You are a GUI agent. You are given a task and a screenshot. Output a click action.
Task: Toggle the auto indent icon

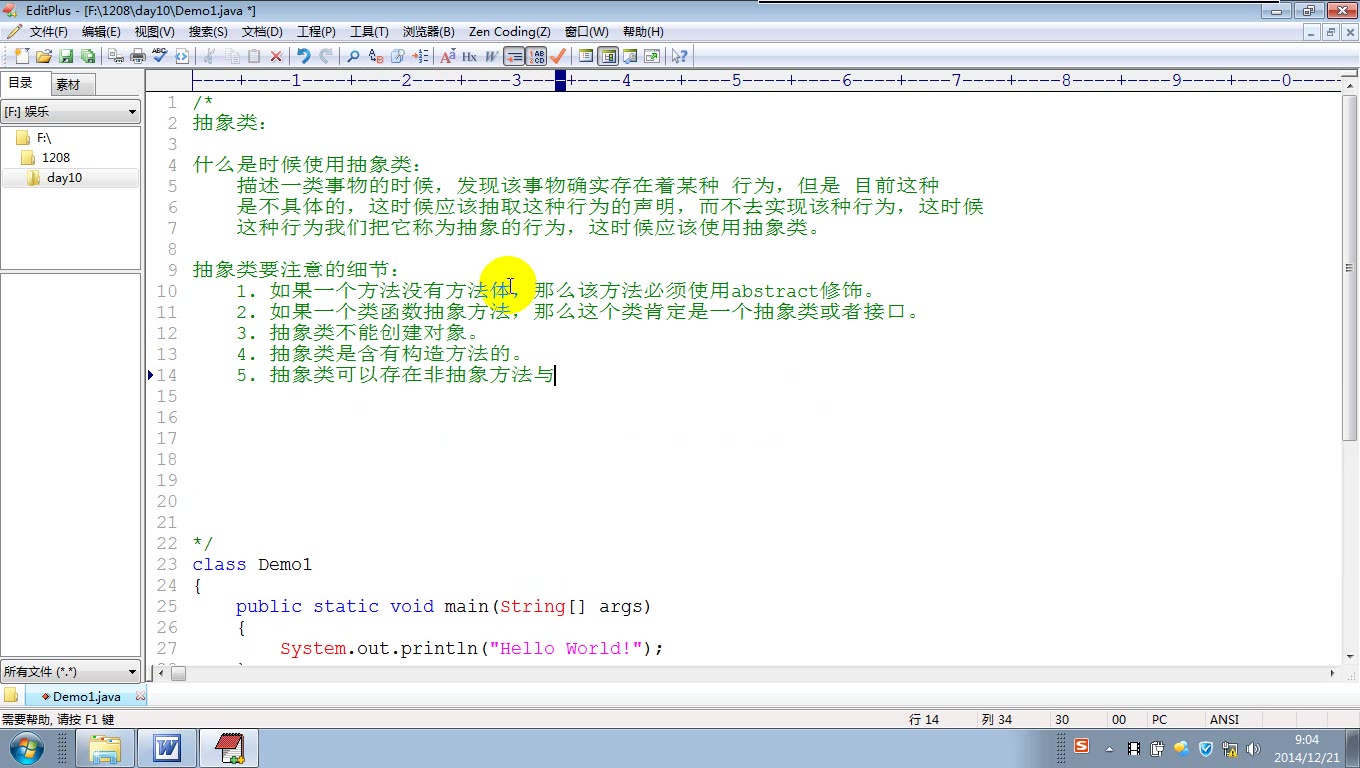pyautogui.click(x=513, y=56)
